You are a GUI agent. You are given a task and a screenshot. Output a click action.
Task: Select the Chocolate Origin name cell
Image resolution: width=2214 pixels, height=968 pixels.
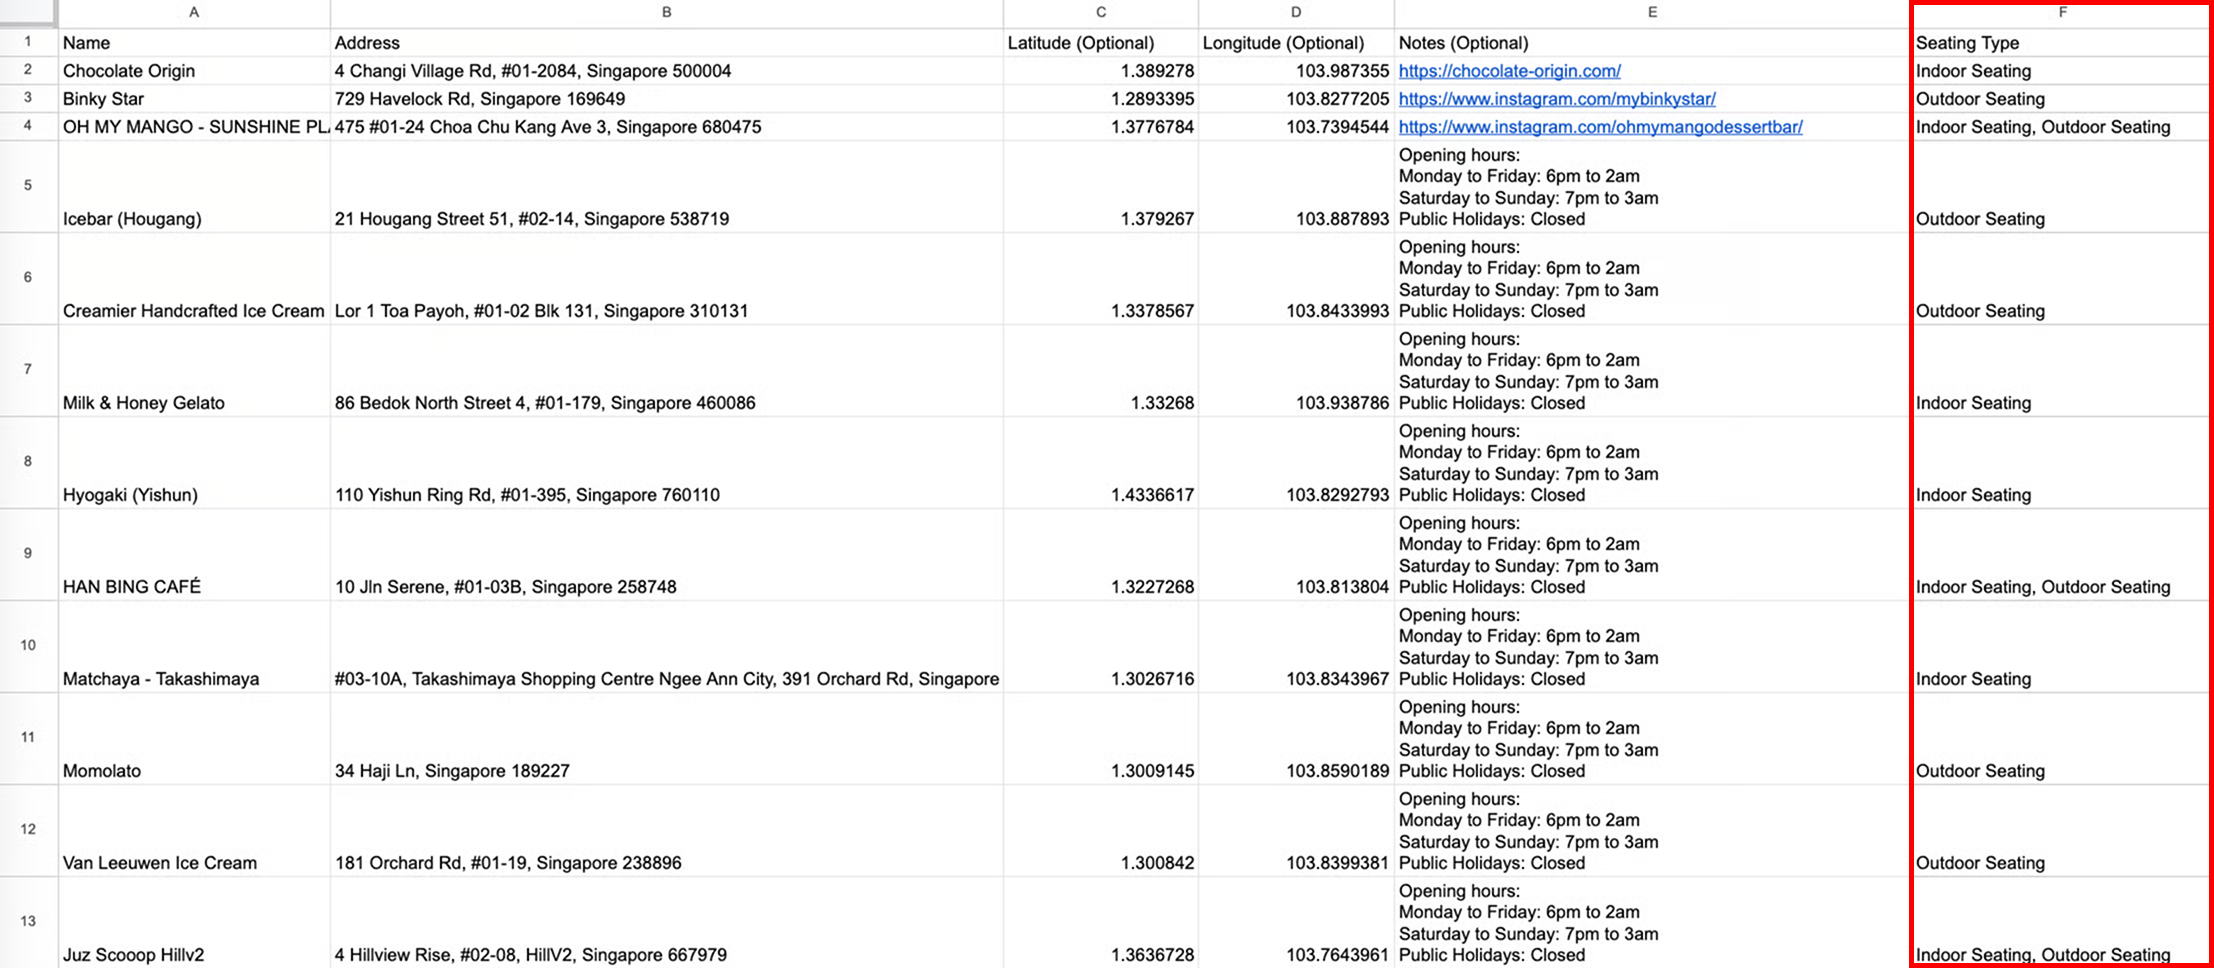tap(194, 71)
